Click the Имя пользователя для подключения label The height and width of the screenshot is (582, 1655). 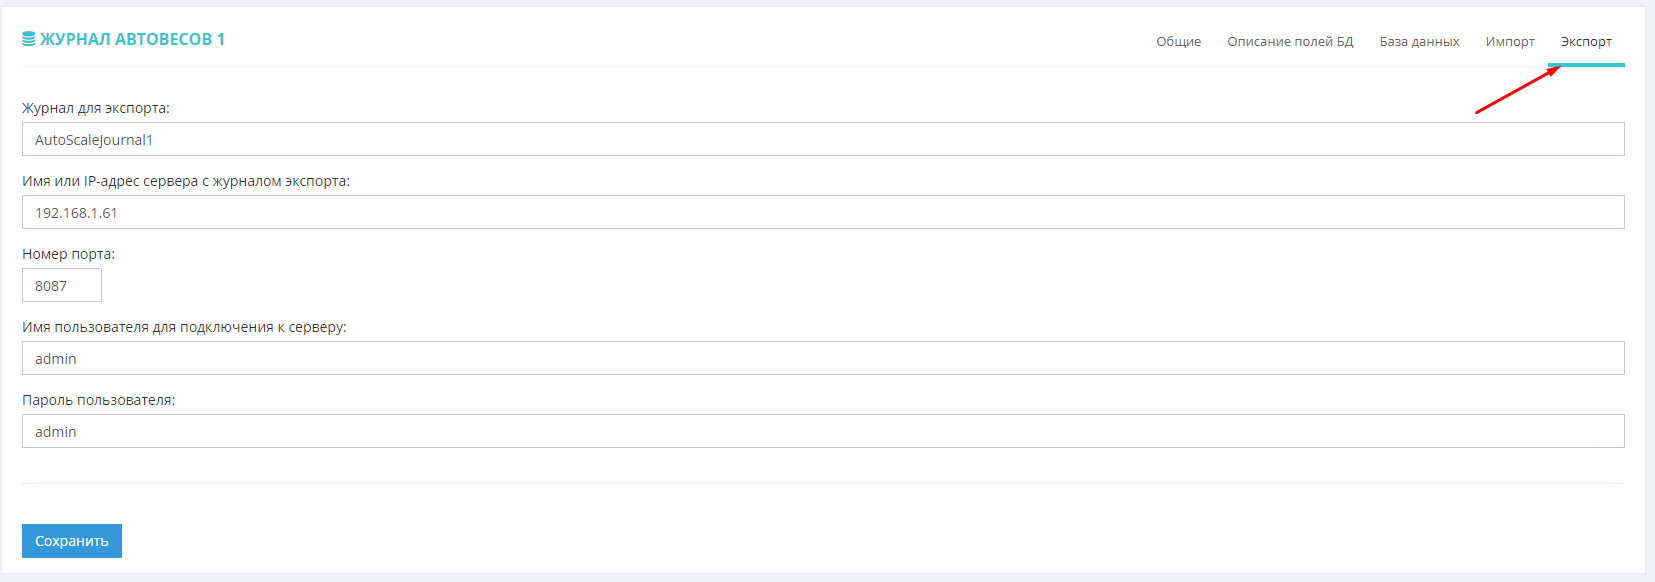point(184,327)
